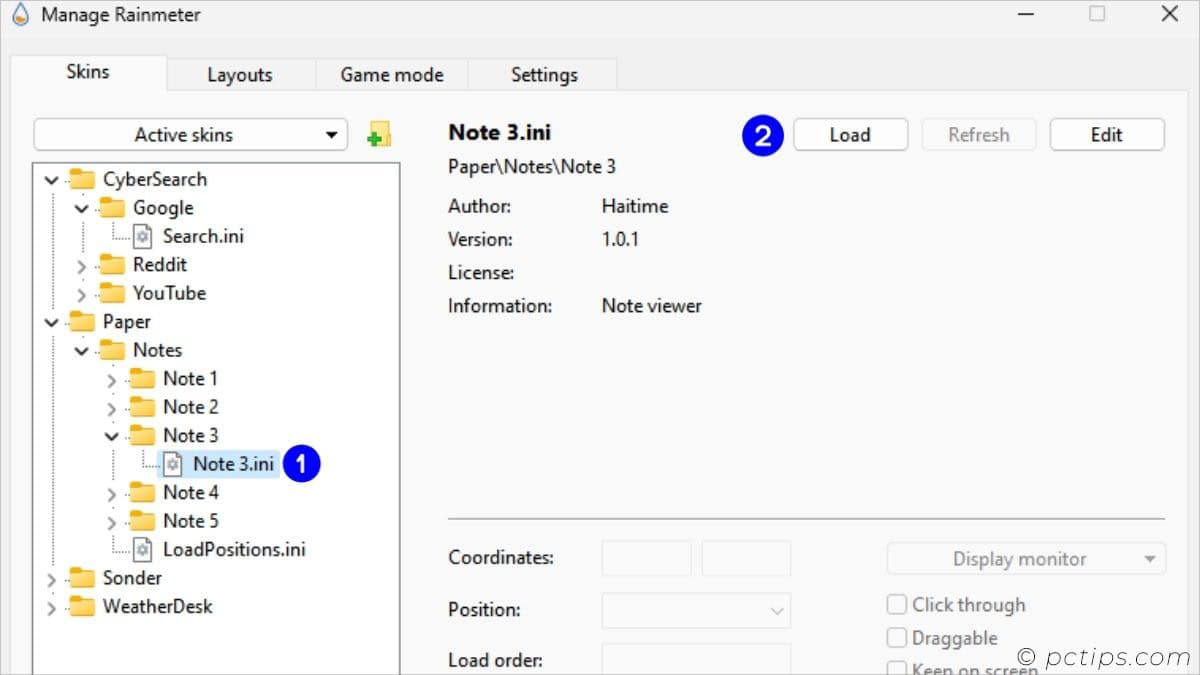Open the Position combo box
This screenshot has height=675, width=1200.
click(696, 610)
